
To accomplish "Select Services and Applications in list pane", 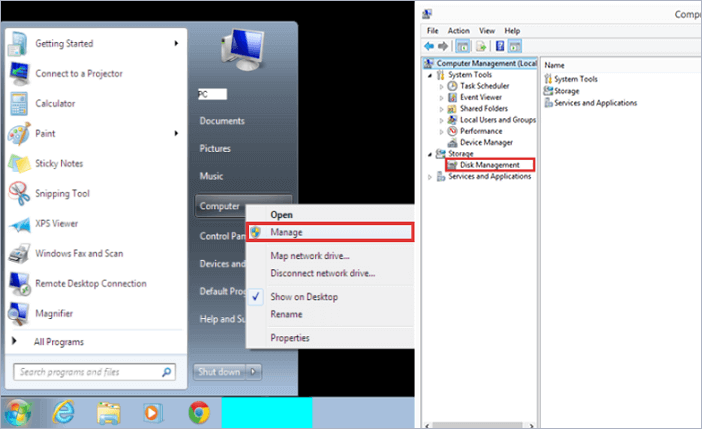I will point(591,103).
